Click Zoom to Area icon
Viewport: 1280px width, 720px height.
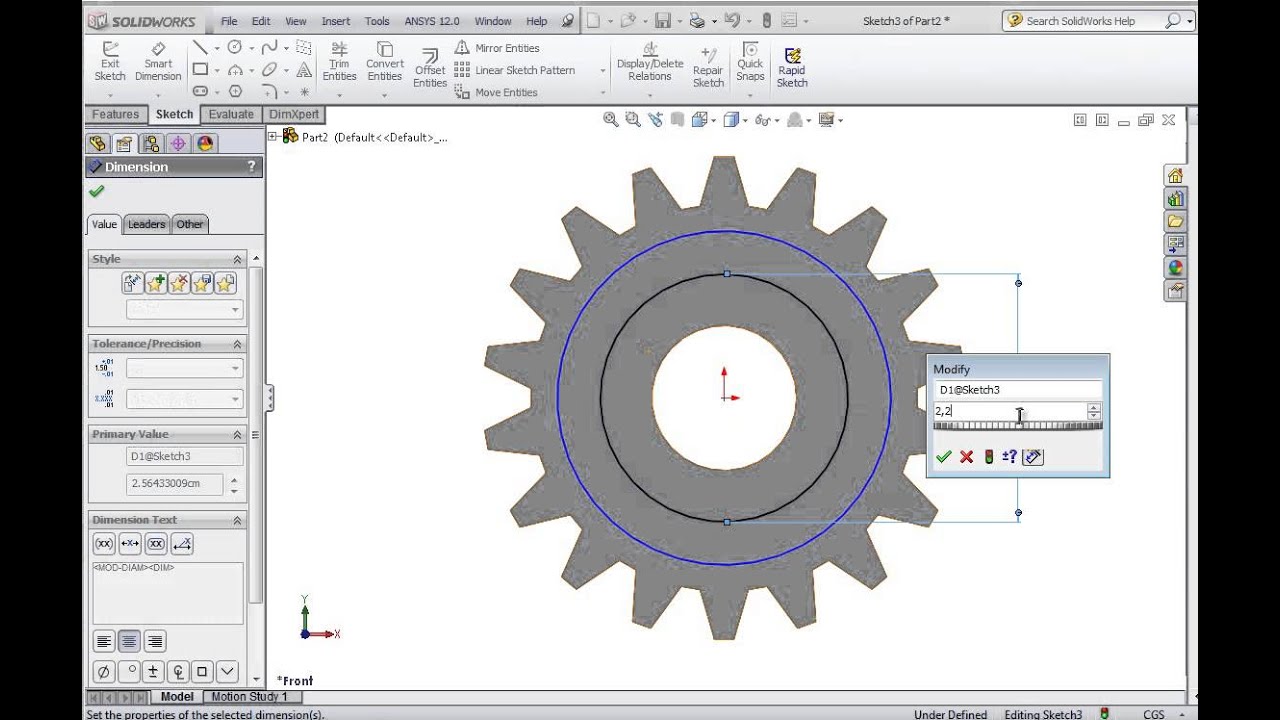point(632,120)
